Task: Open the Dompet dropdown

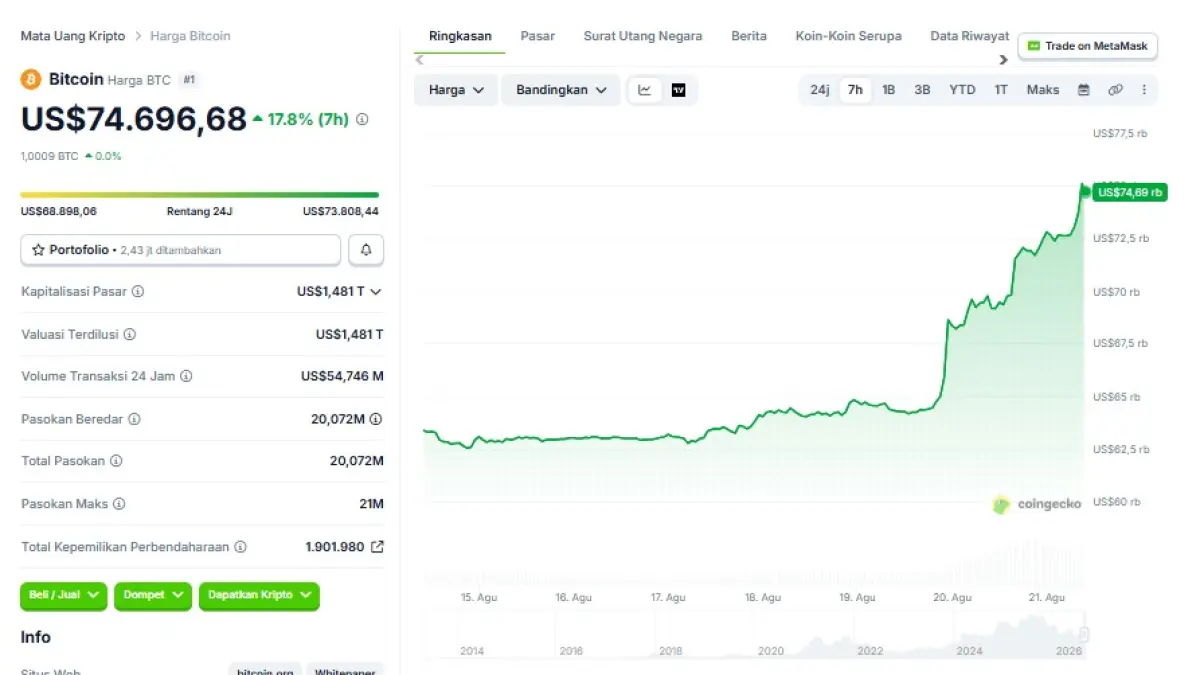Action: tap(153, 595)
